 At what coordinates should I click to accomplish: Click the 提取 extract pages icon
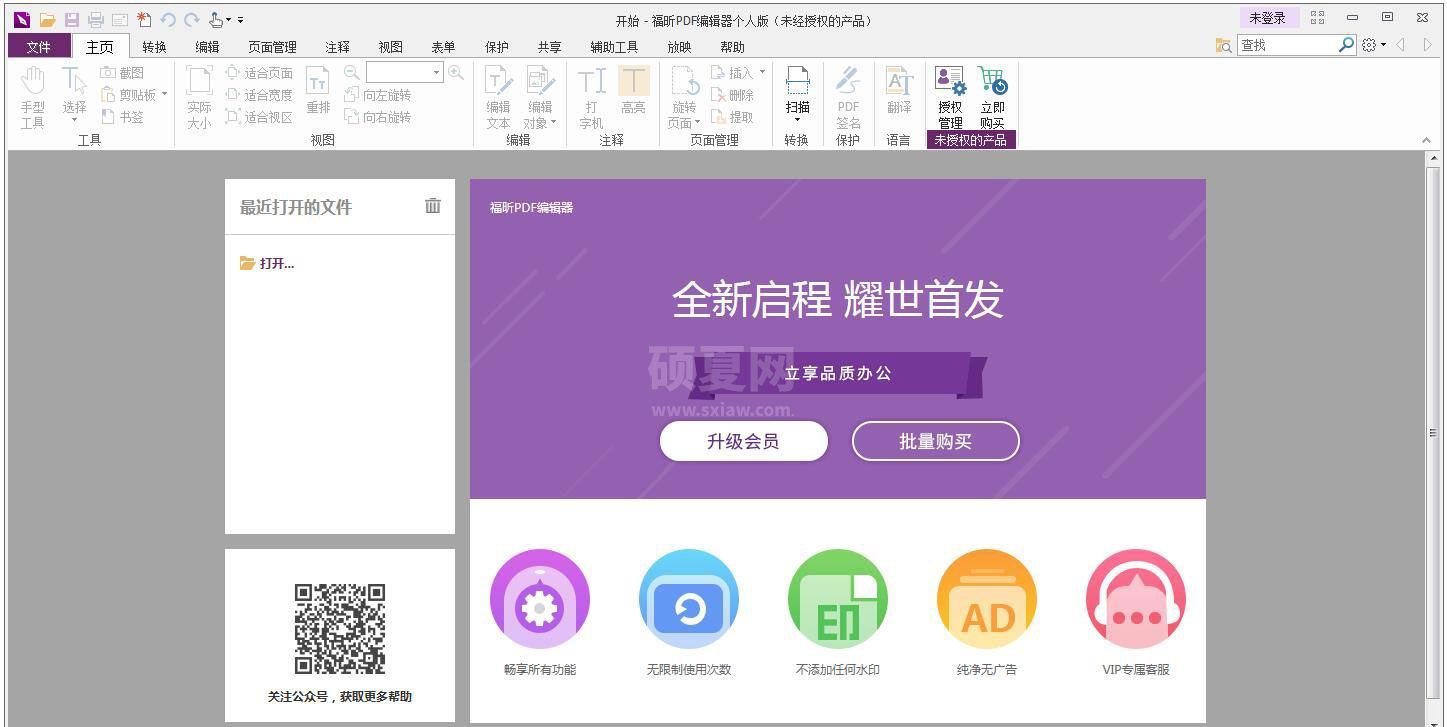coord(732,117)
